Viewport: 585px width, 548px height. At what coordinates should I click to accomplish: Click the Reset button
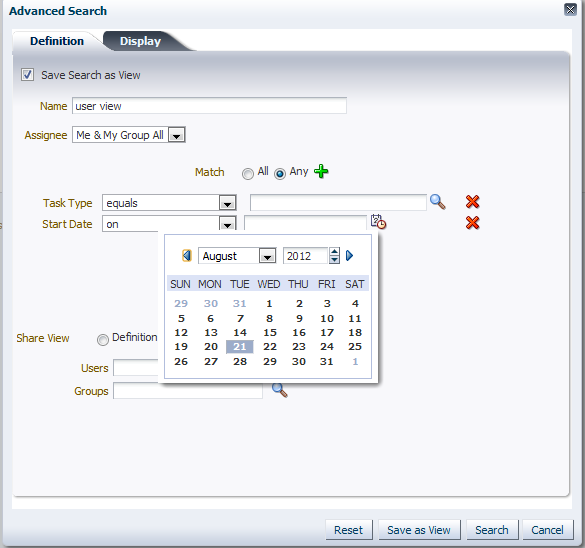[x=348, y=530]
